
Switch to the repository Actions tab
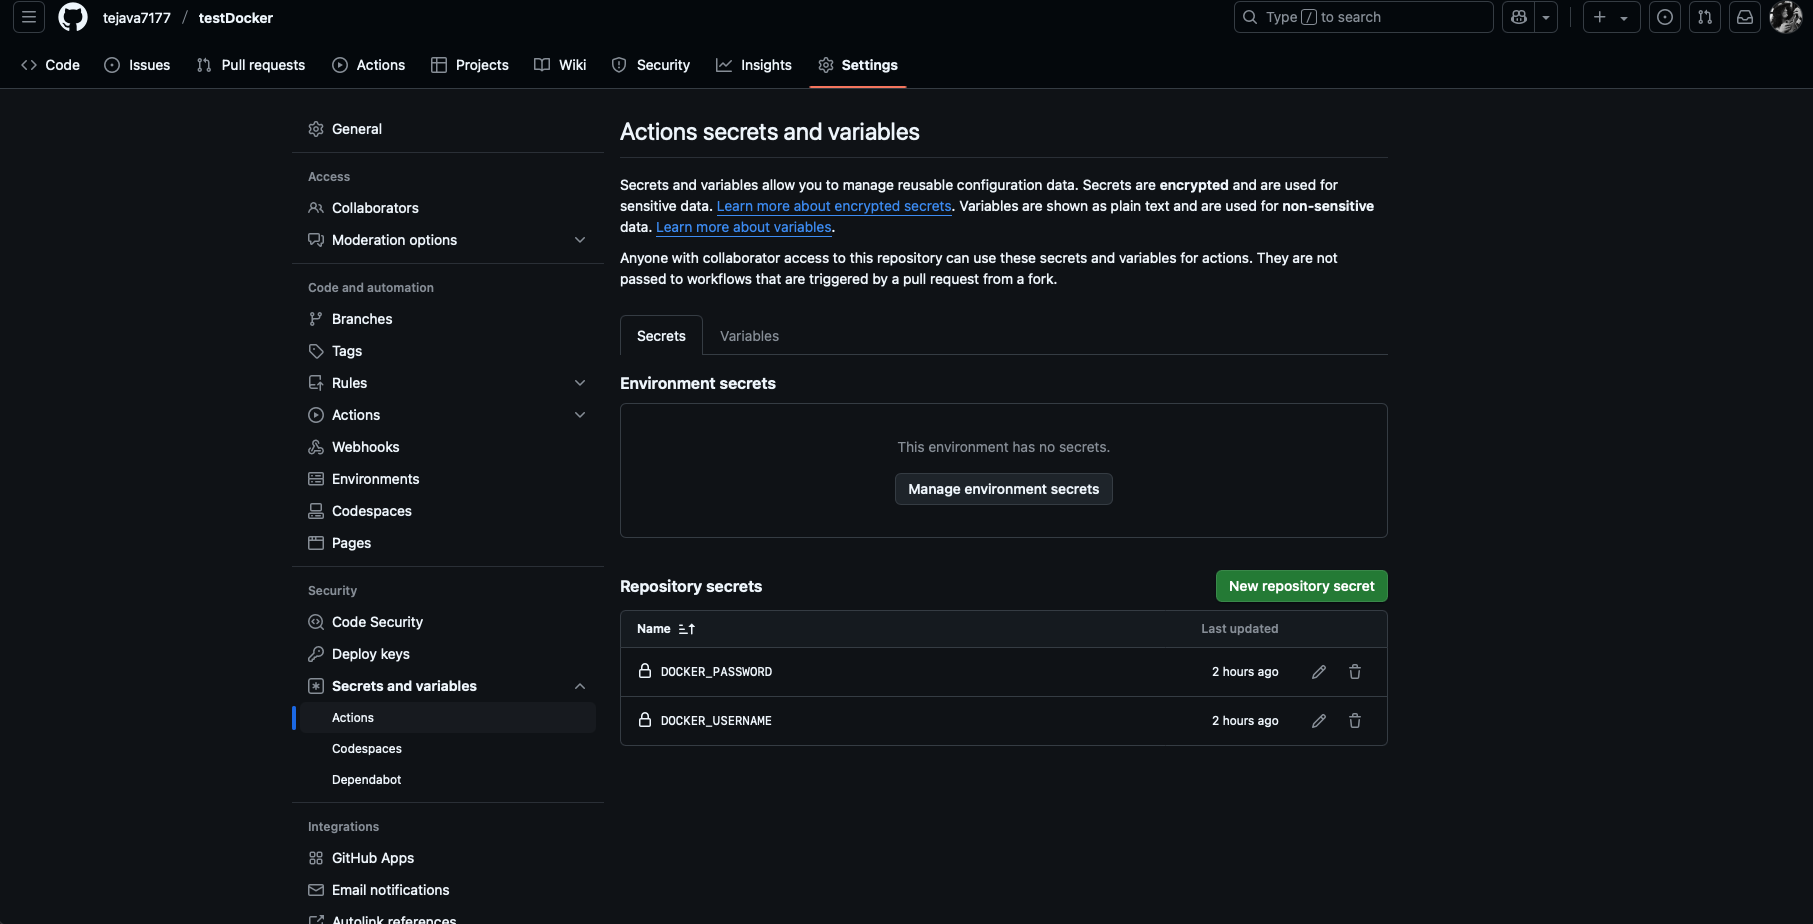click(369, 65)
